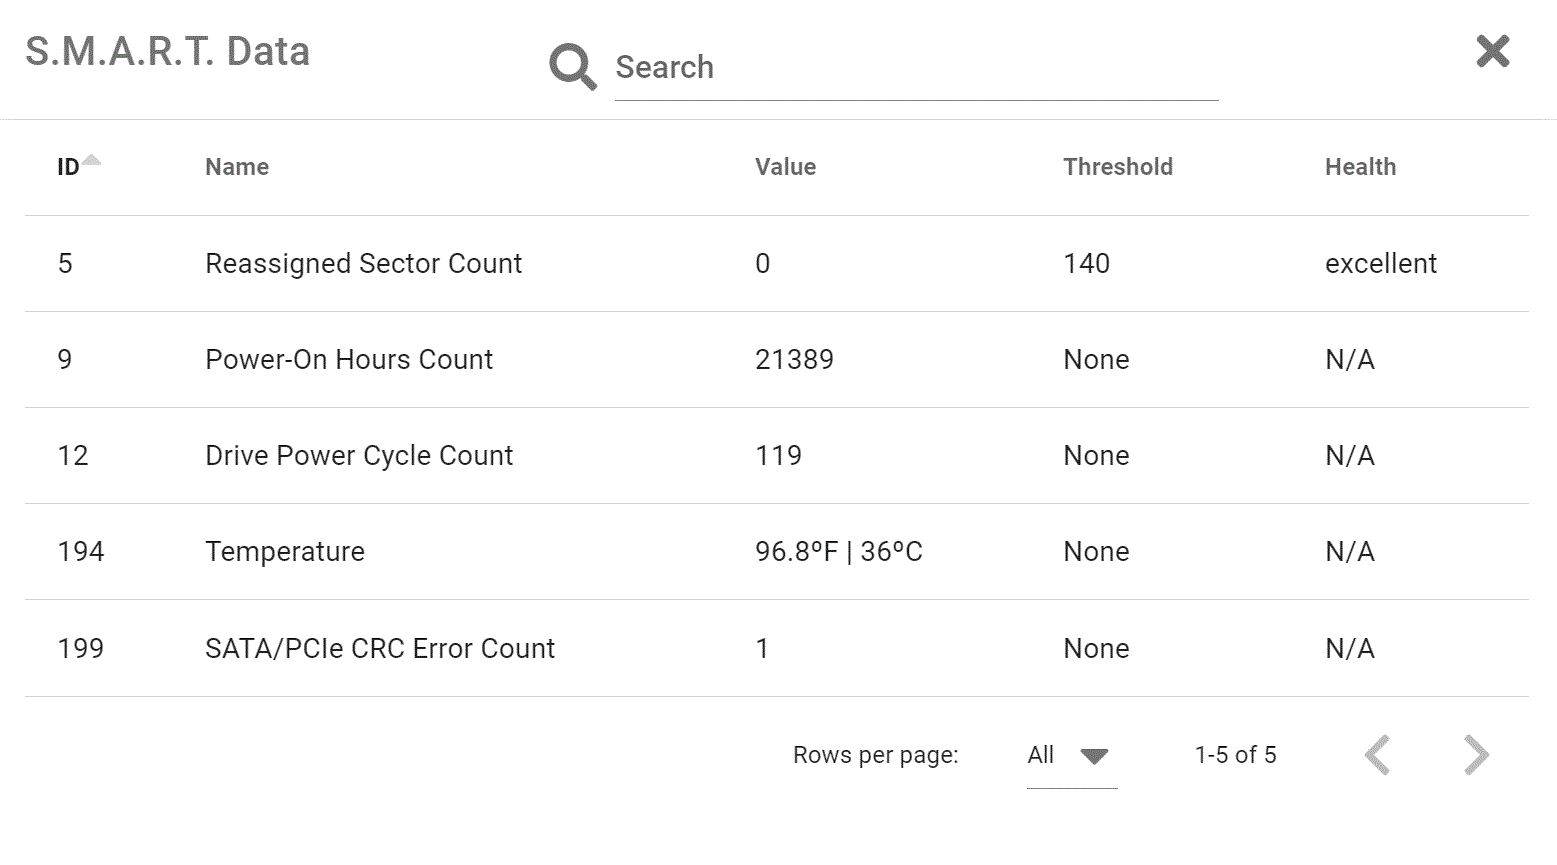This screenshot has width=1557, height=865.
Task: Click the excellent health status
Action: point(1381,264)
